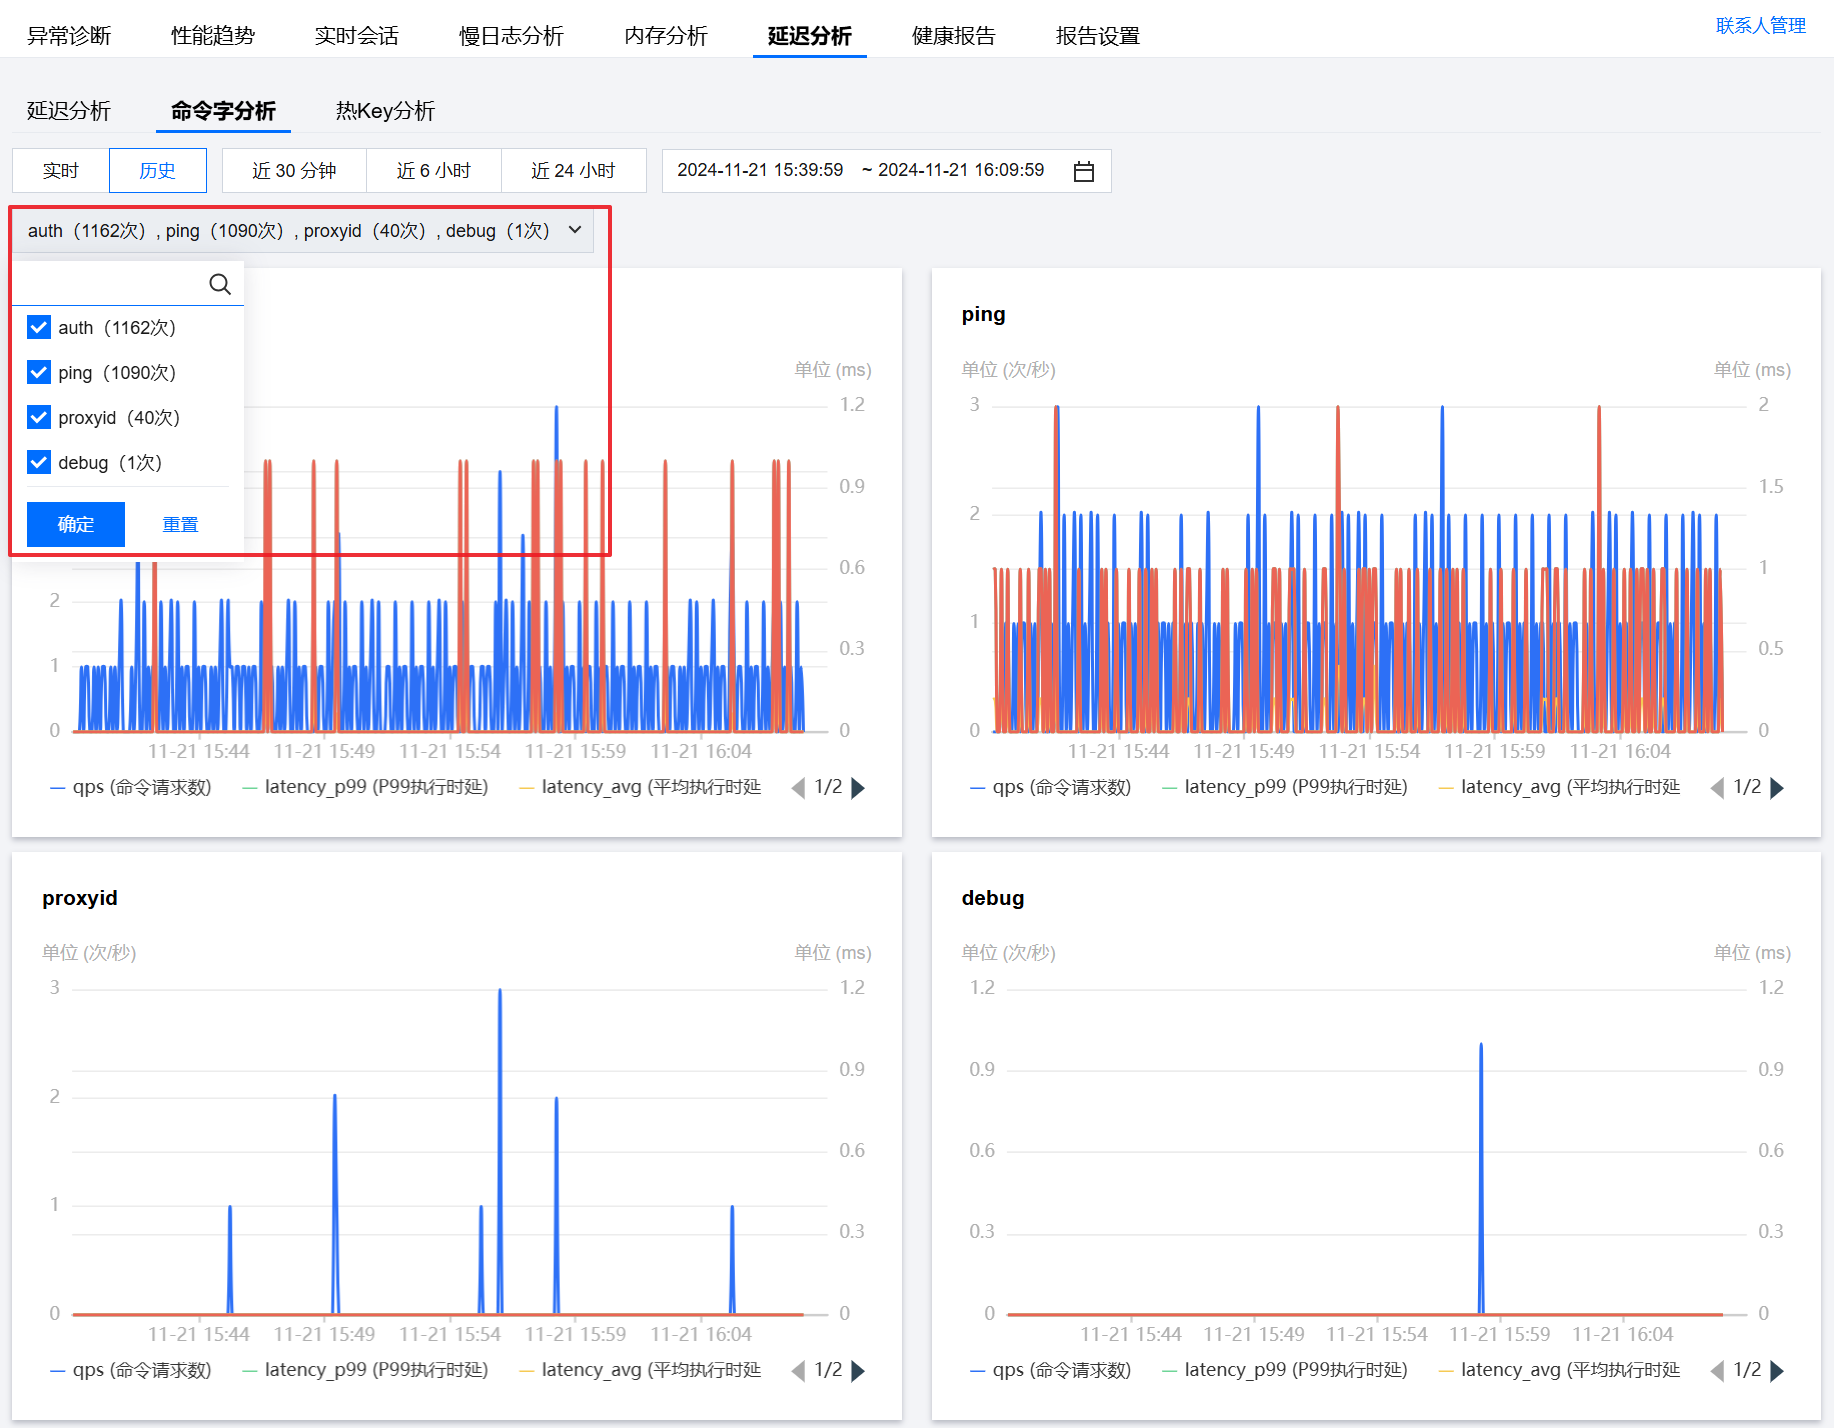Screen dimensions: 1834x1428
Task: Go to previous legend page in ping chart
Action: click(1717, 788)
